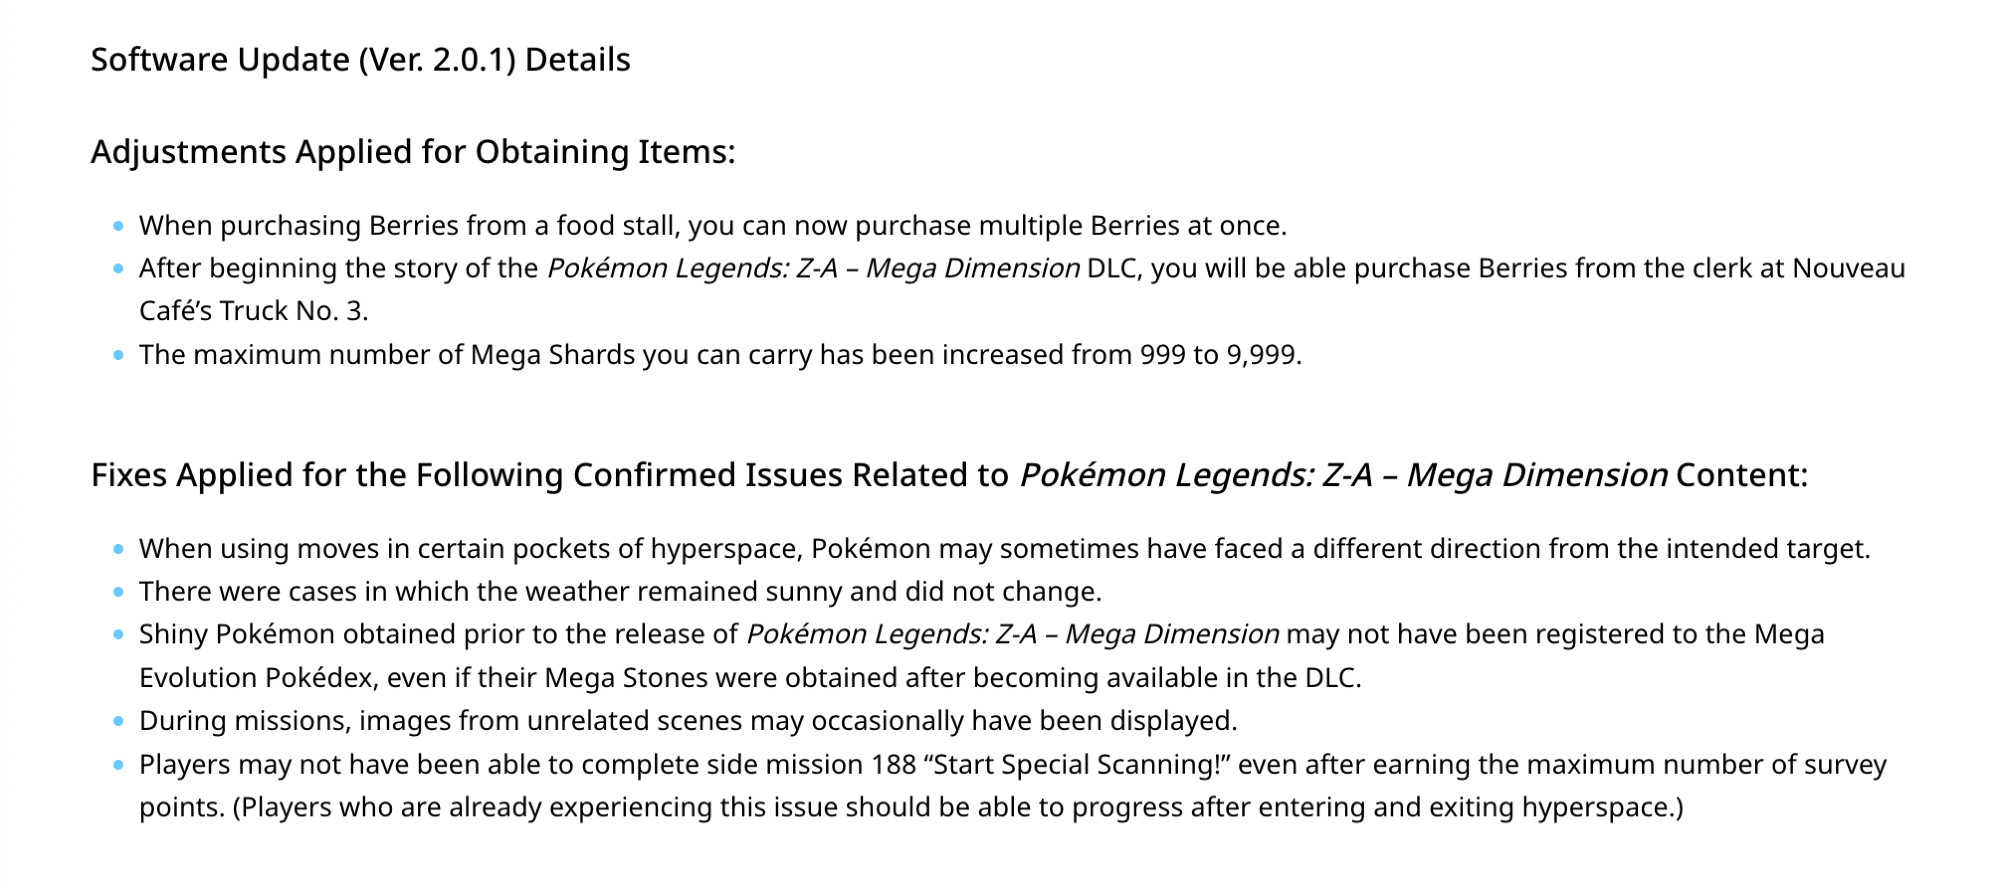Click the 999 to 9,999 Mega Shards sentence

click(720, 355)
